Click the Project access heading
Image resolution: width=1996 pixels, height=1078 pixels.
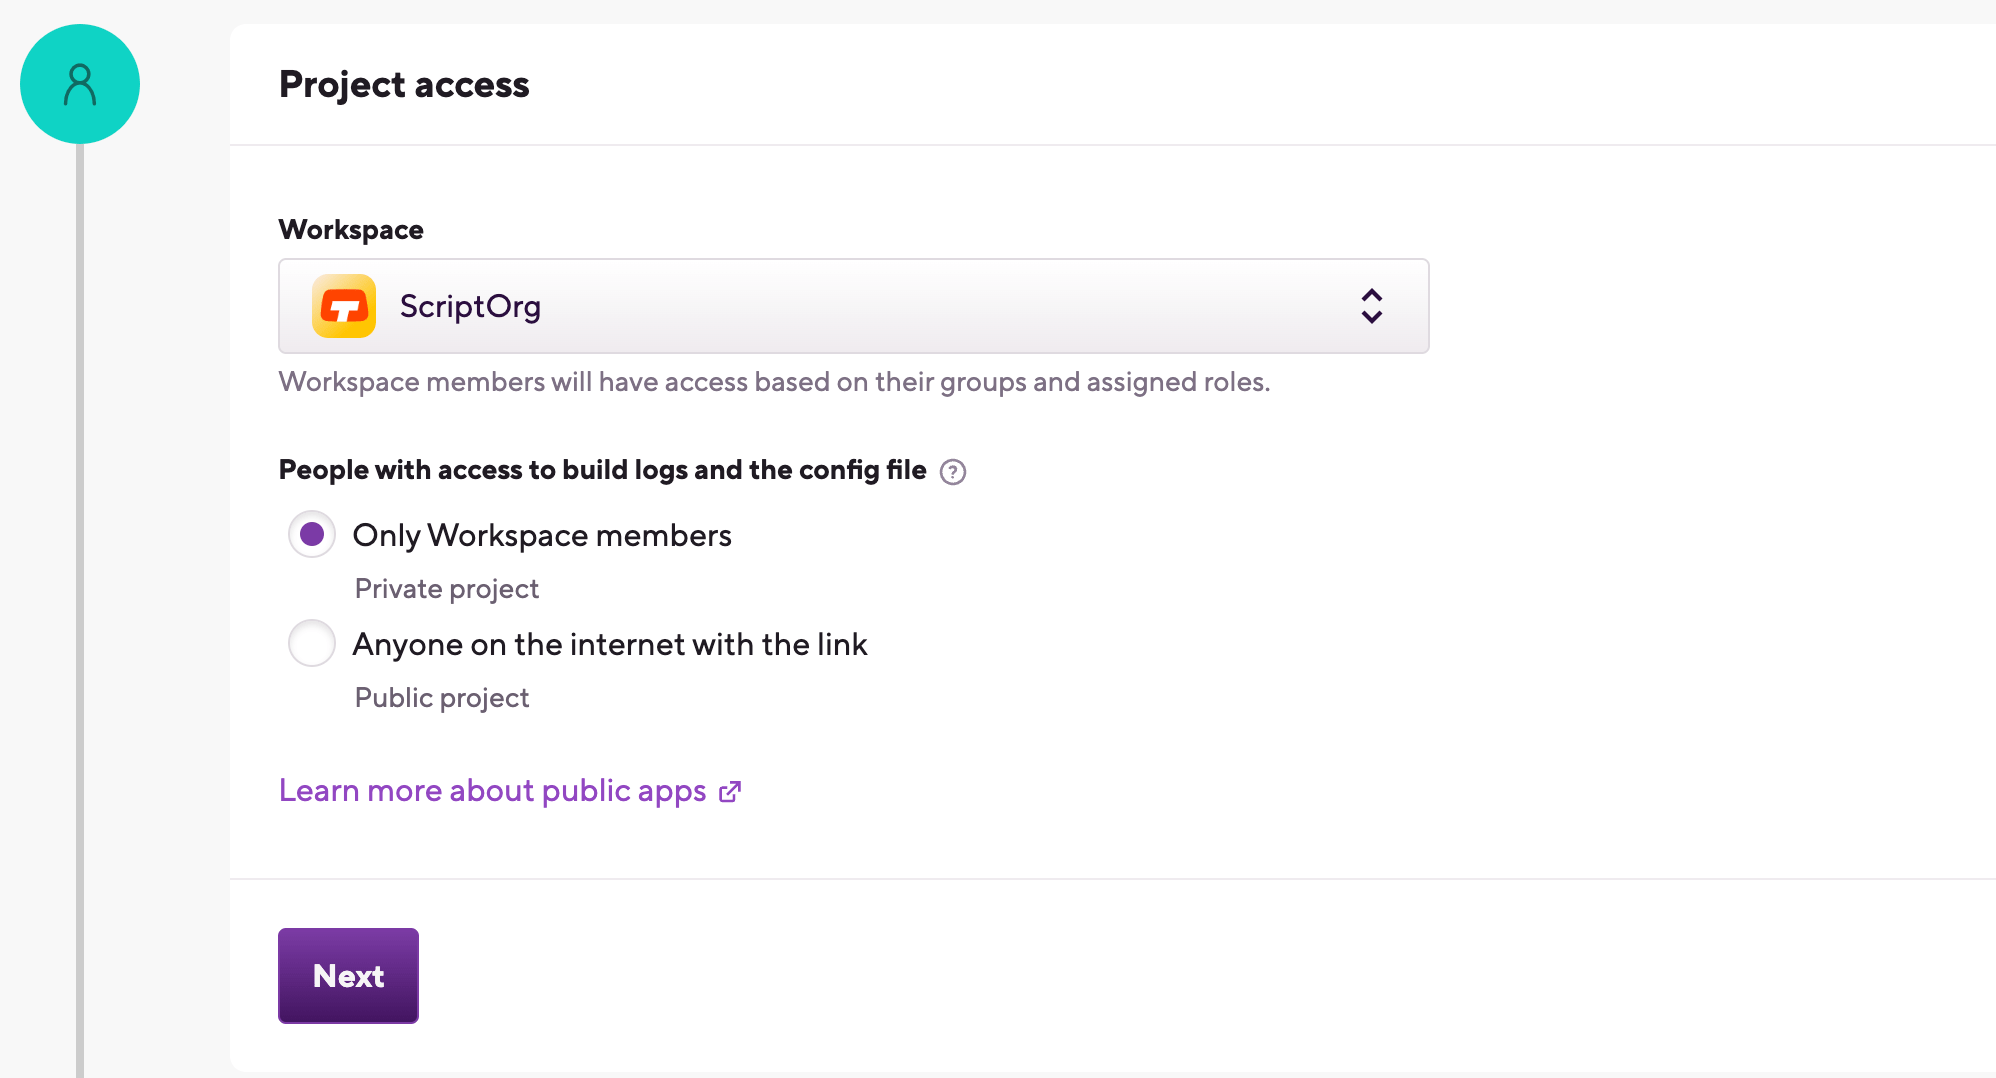[404, 85]
